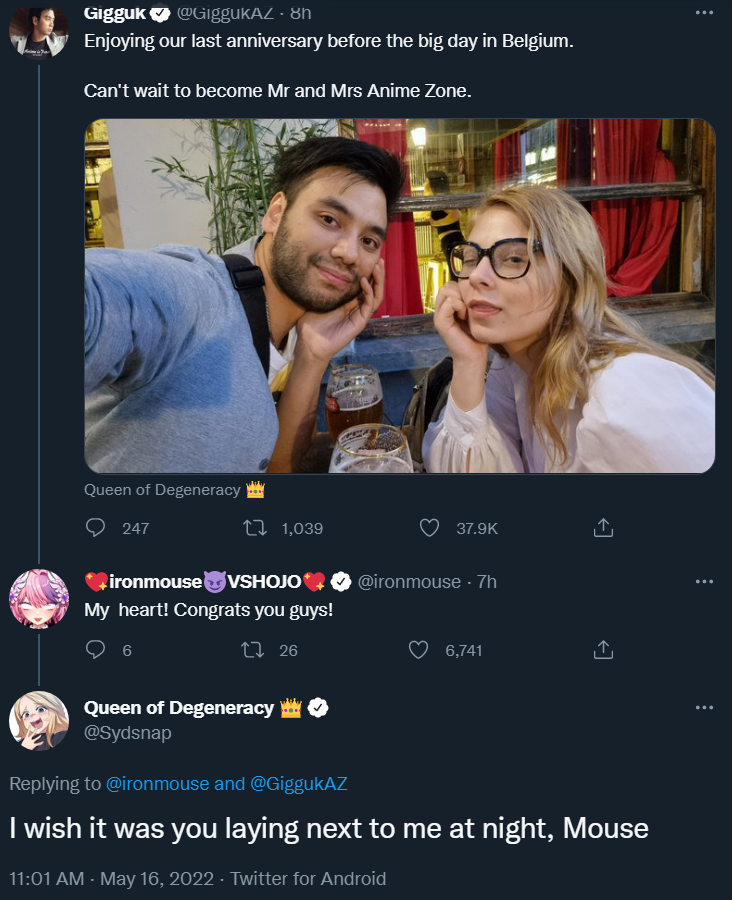Click the @ironmouse mention in reply line
Viewport: 732px width, 900px height.
click(x=158, y=784)
